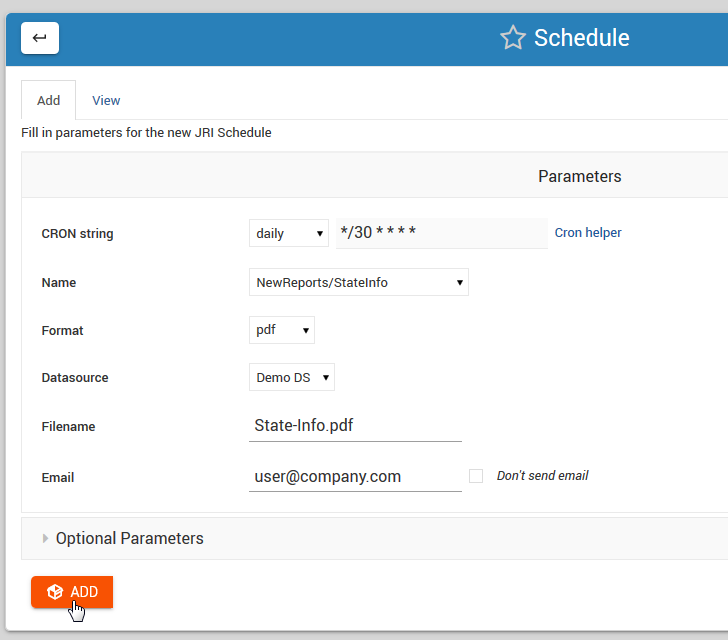Click 'Fill in parameters for the new JRI Schedule'
The width and height of the screenshot is (728, 640).
(146, 133)
